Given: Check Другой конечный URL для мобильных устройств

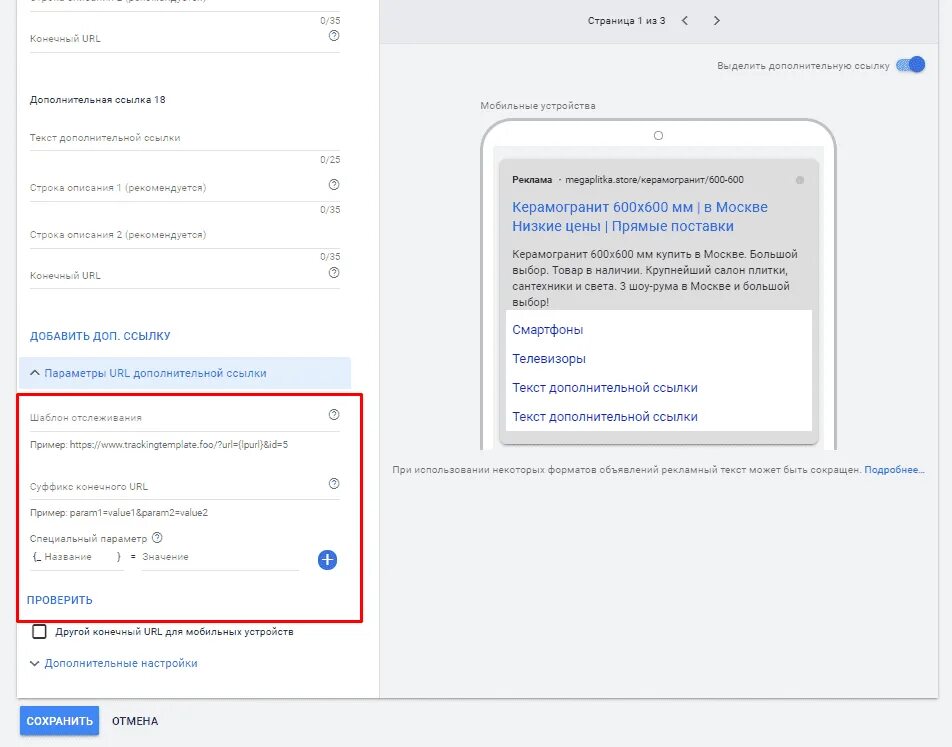Looking at the screenshot, I should [39, 632].
